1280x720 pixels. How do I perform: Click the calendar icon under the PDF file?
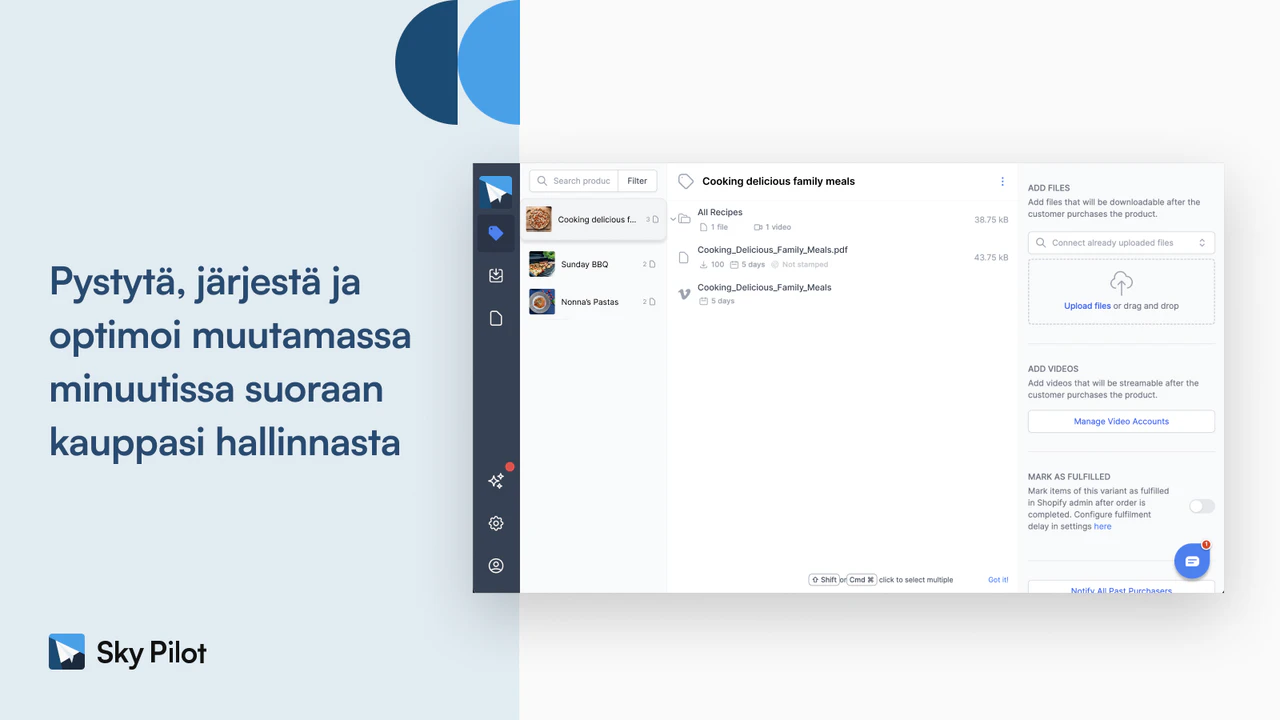pos(734,265)
